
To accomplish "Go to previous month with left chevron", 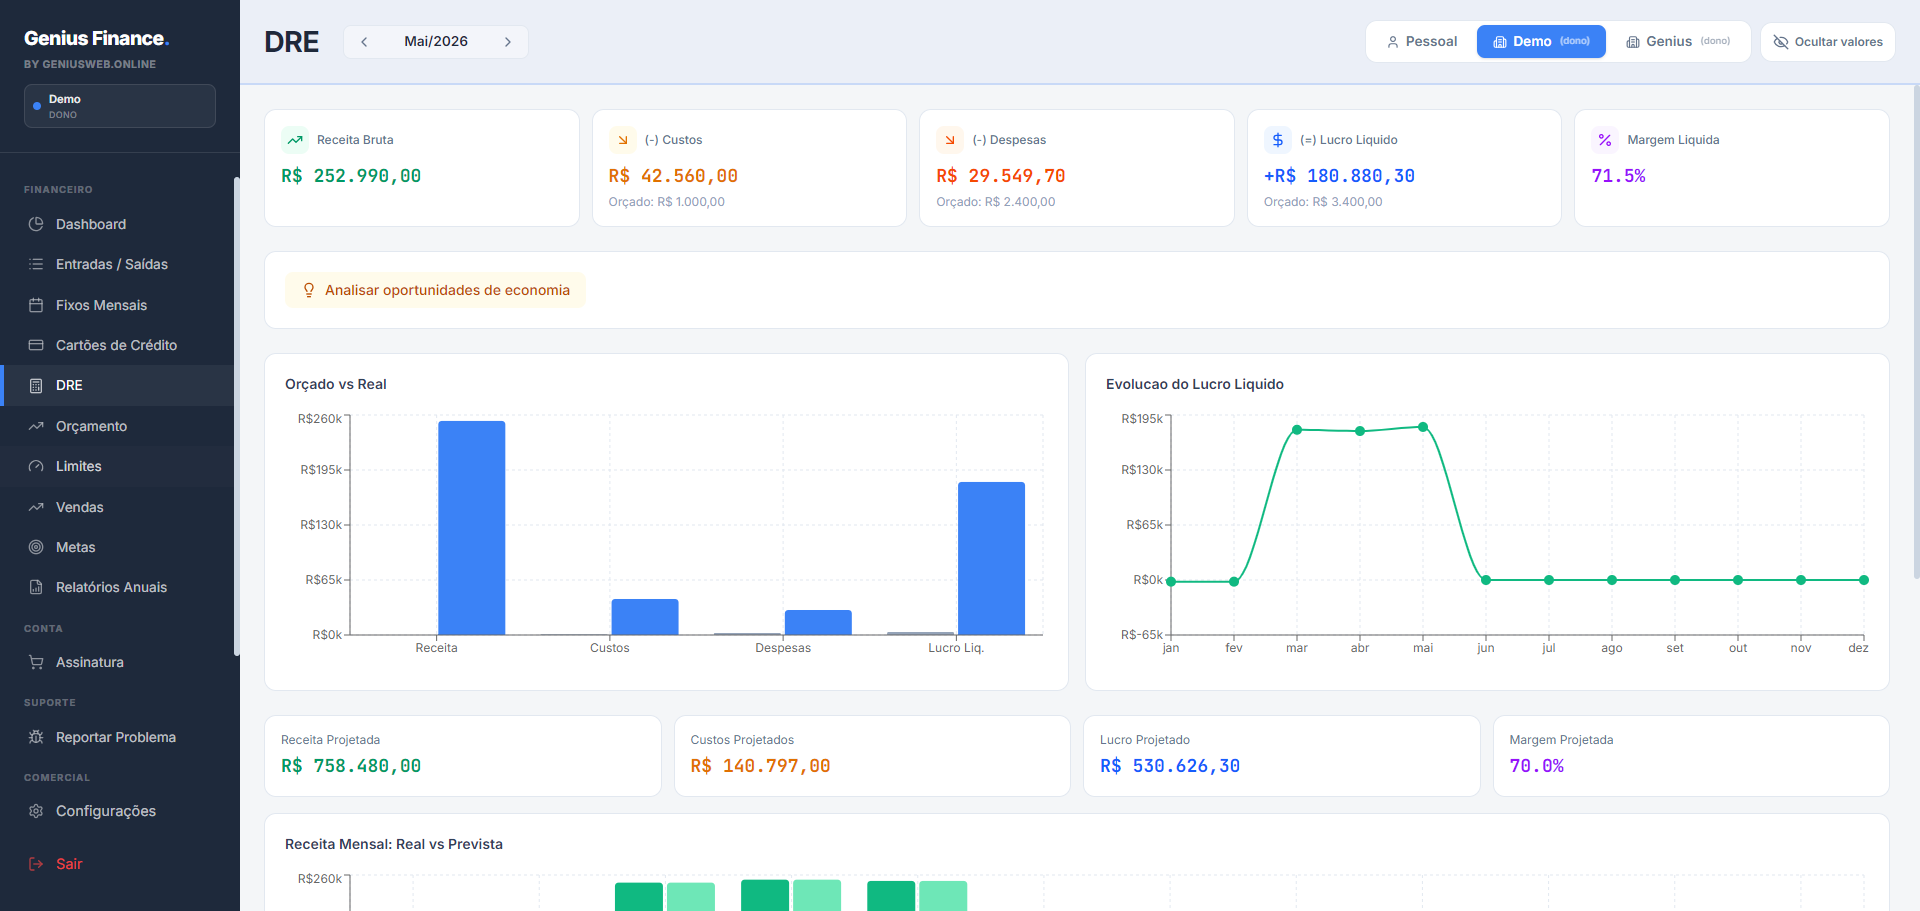I will [364, 42].
